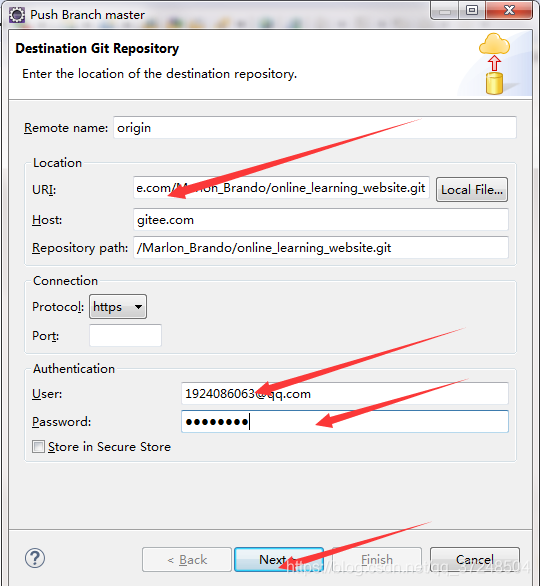This screenshot has height=586, width=540.
Task: Close the Push Branch dialog window
Action: coord(509,10)
